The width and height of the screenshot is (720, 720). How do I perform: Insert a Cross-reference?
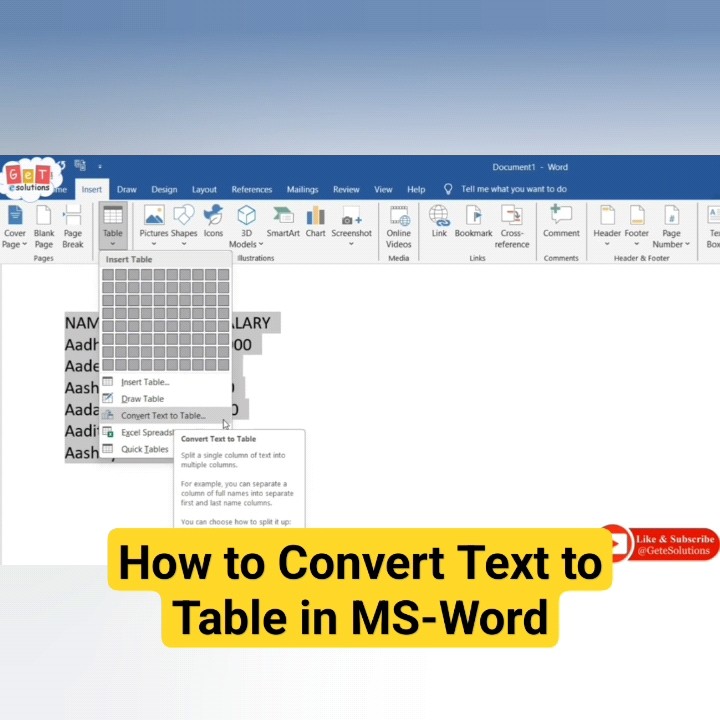pos(512,225)
